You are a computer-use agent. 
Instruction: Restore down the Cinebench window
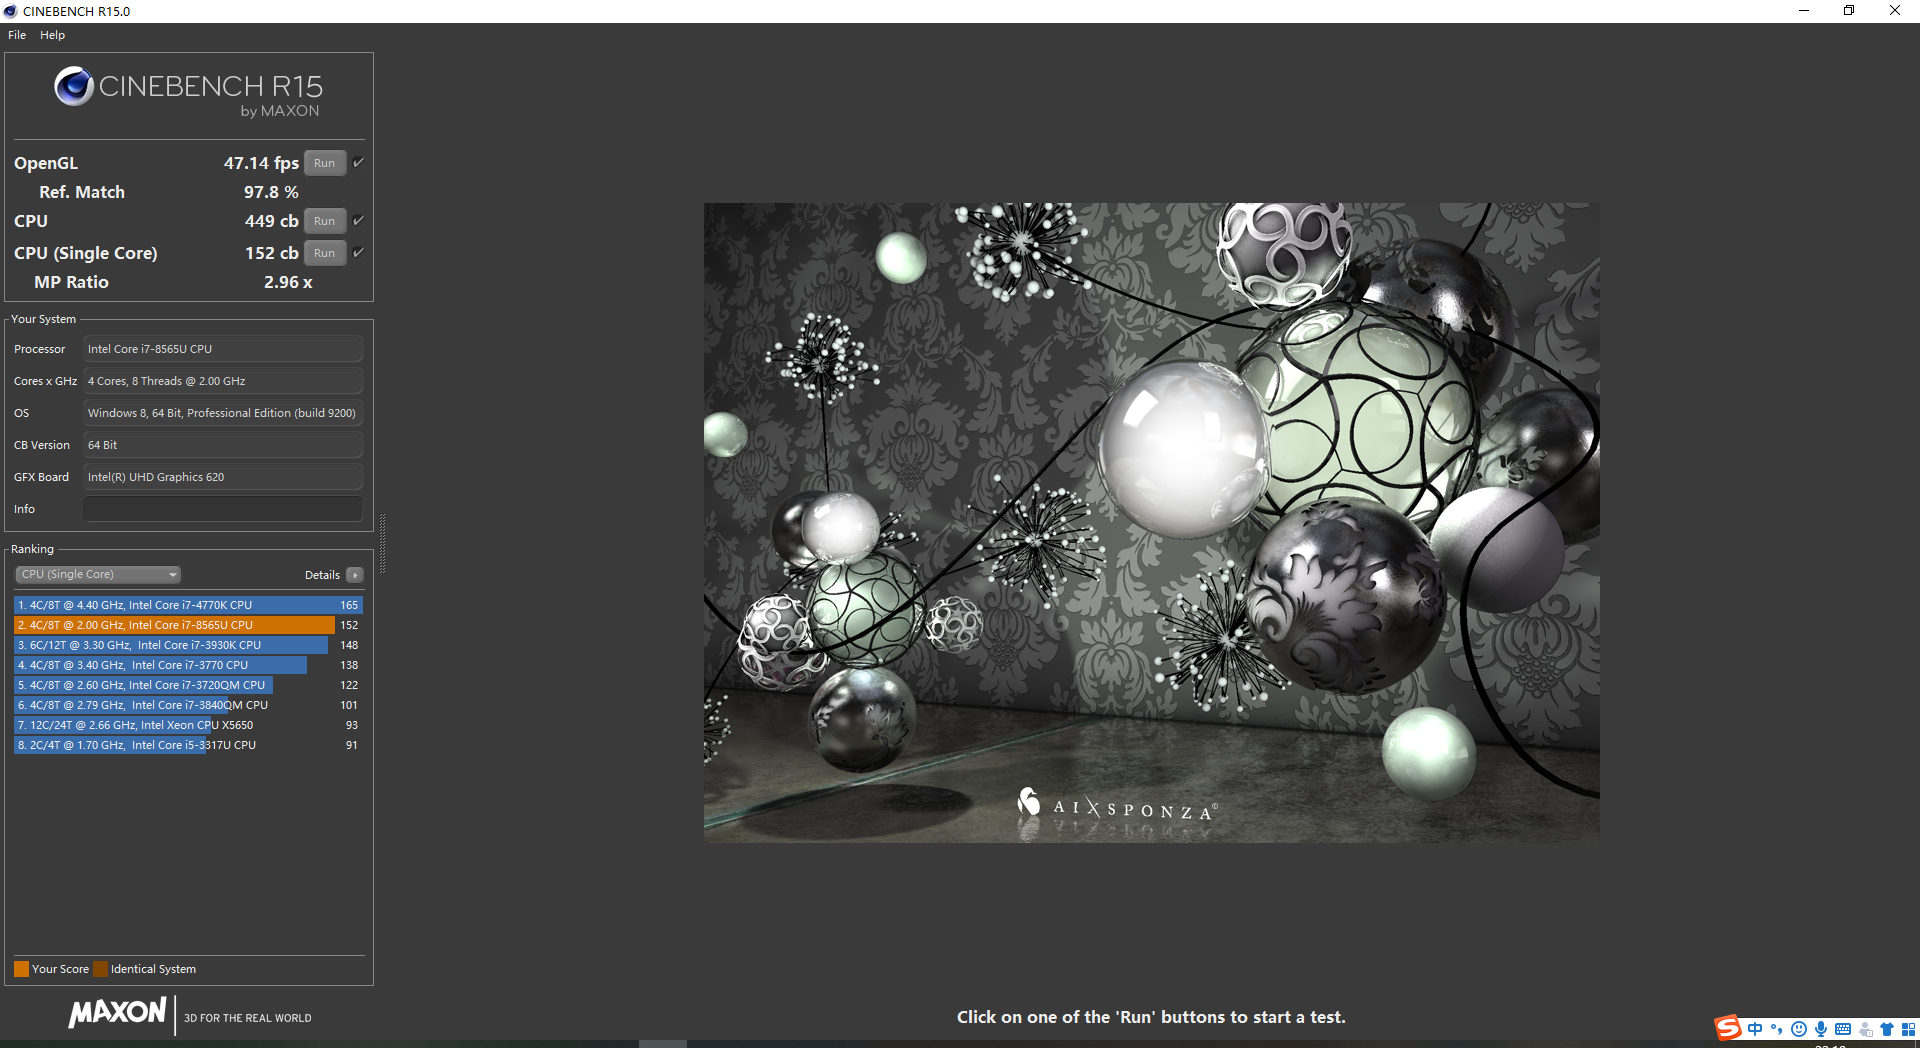pos(1849,11)
